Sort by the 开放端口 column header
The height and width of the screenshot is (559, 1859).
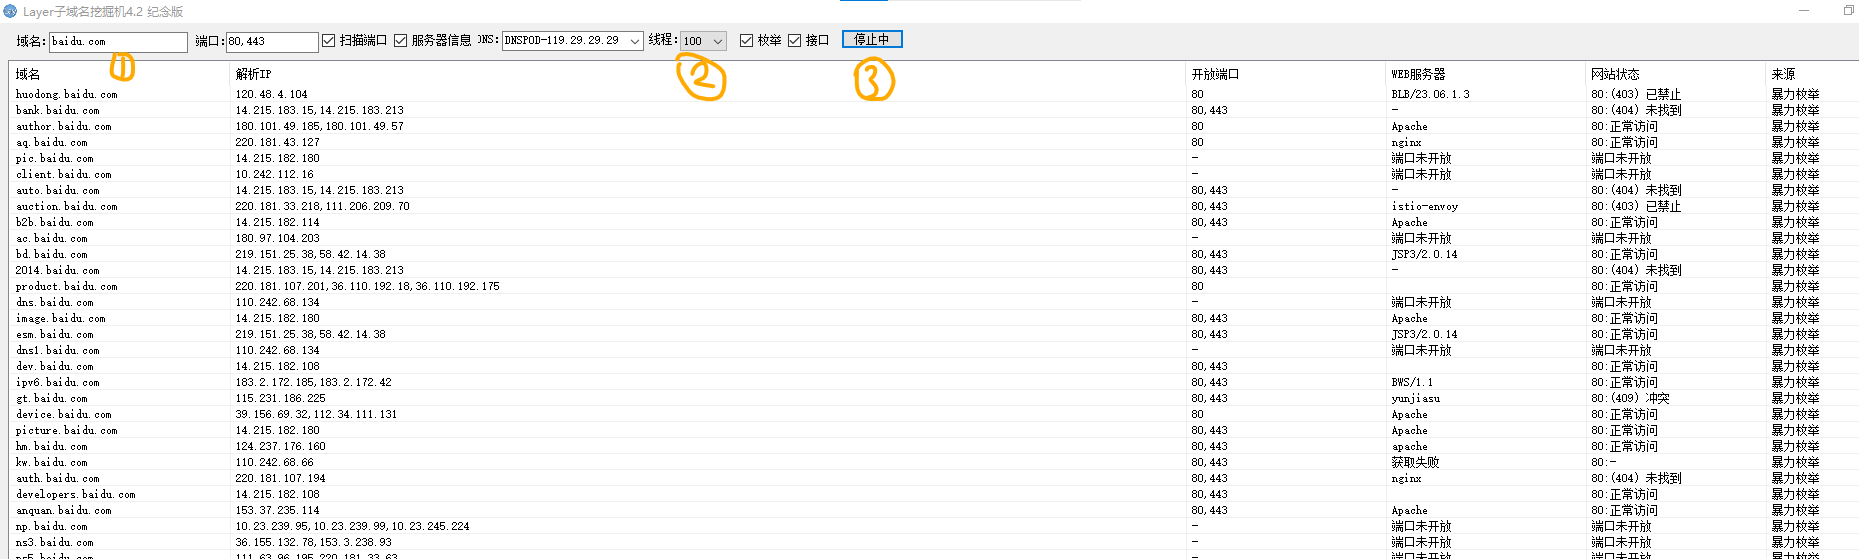(x=1285, y=74)
